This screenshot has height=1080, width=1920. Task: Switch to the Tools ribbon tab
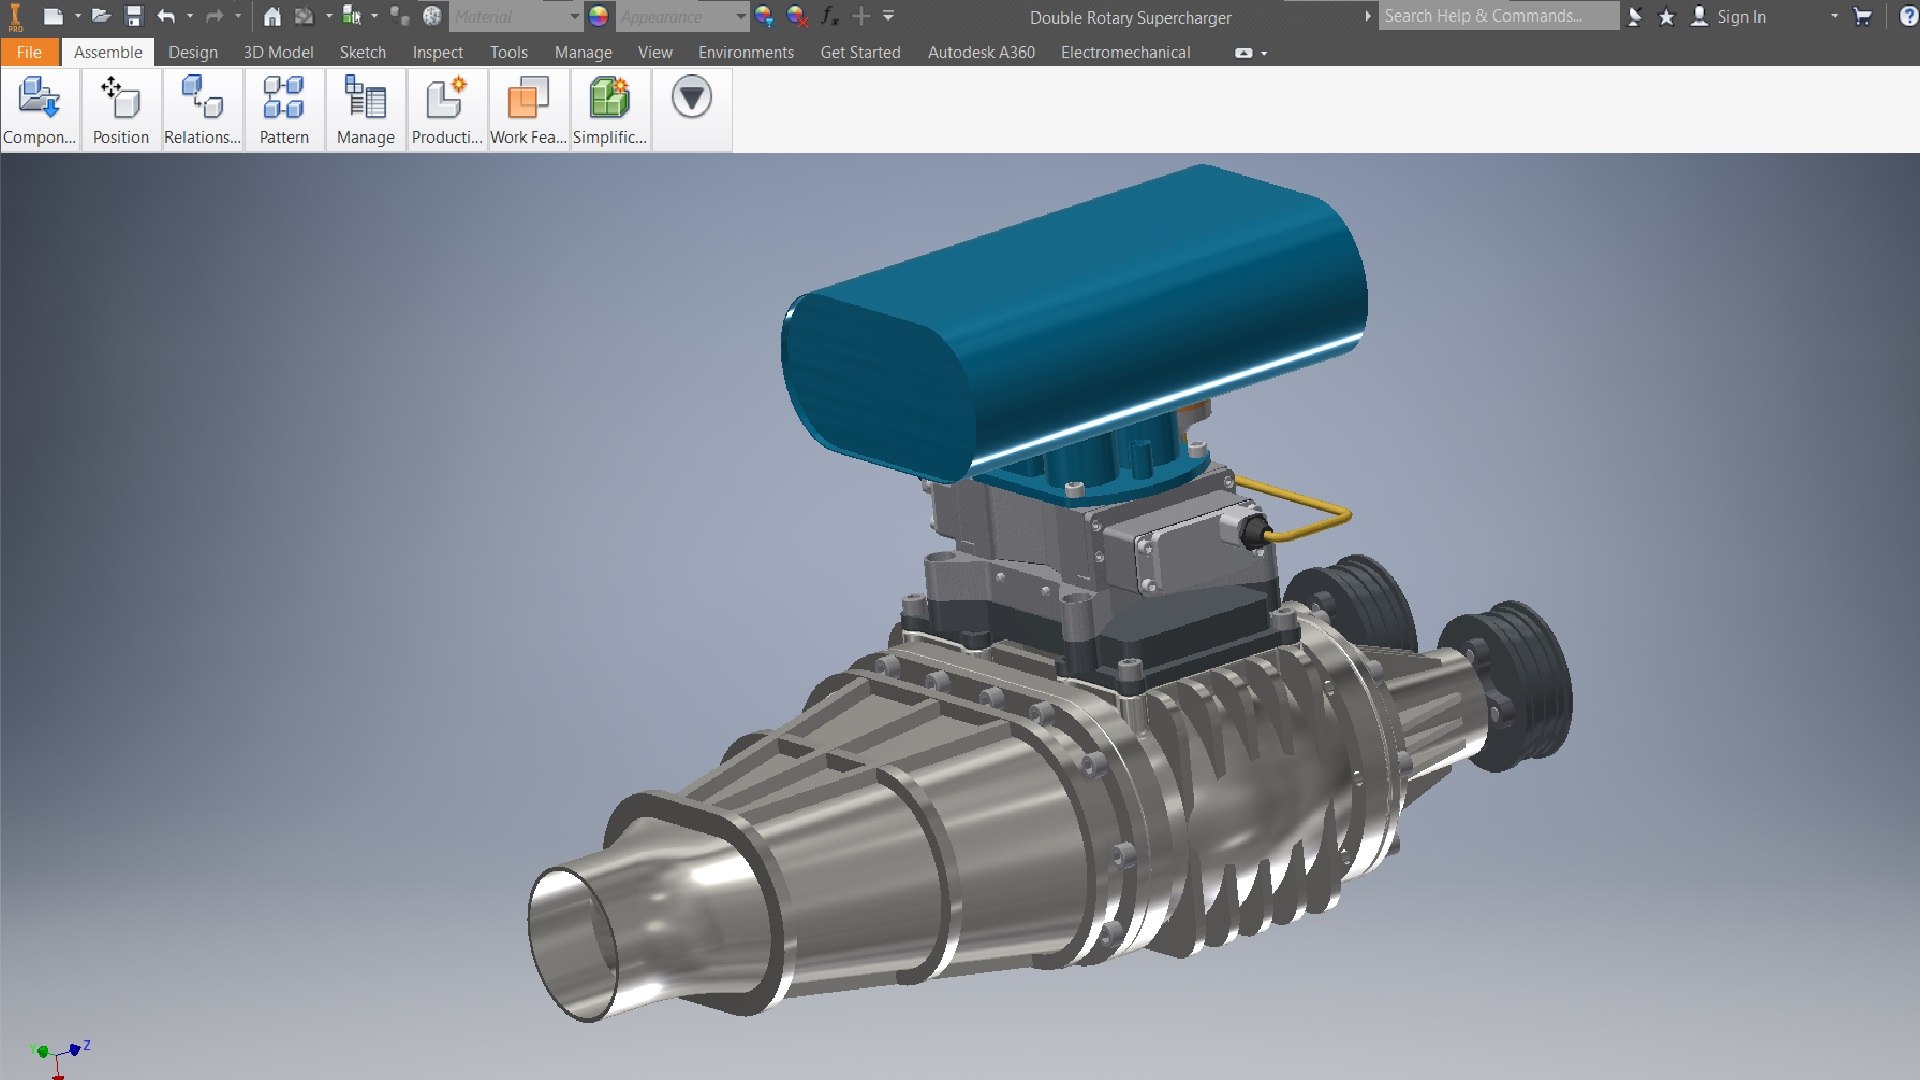(x=508, y=52)
